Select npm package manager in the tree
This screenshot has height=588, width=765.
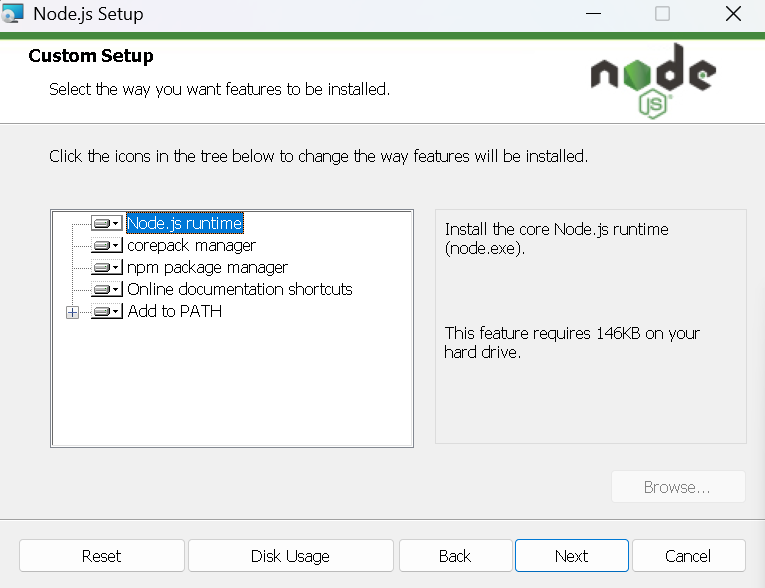tap(207, 267)
